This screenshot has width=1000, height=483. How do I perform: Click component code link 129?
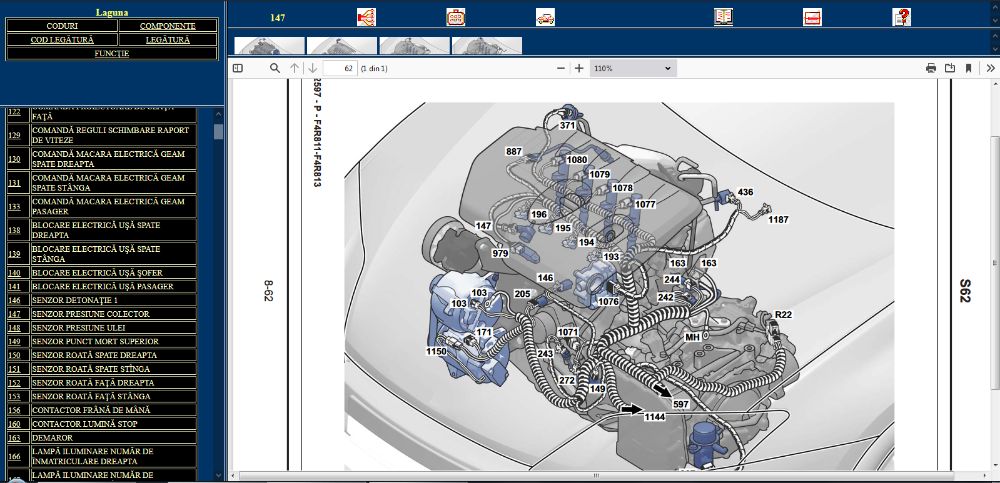(x=14, y=135)
